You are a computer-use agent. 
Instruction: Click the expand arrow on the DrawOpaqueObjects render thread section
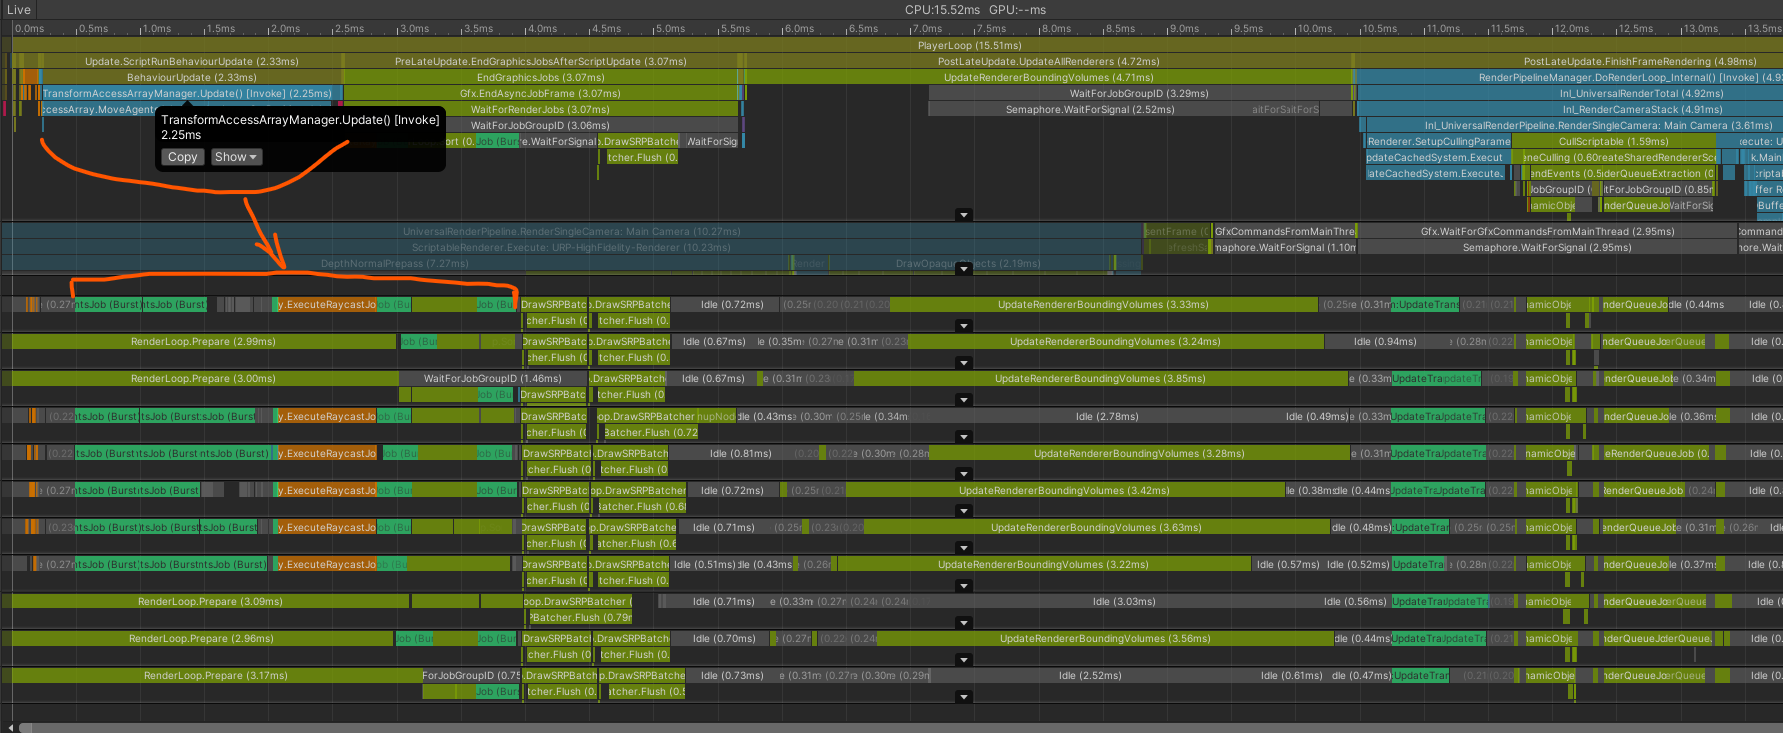963,268
